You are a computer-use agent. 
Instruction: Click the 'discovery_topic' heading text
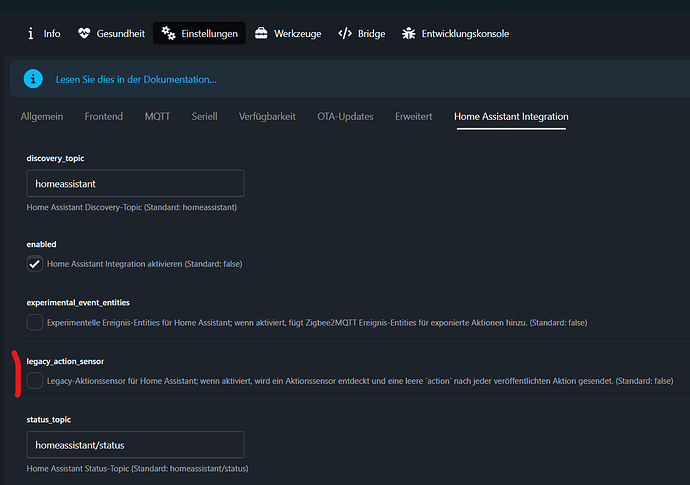click(x=55, y=158)
